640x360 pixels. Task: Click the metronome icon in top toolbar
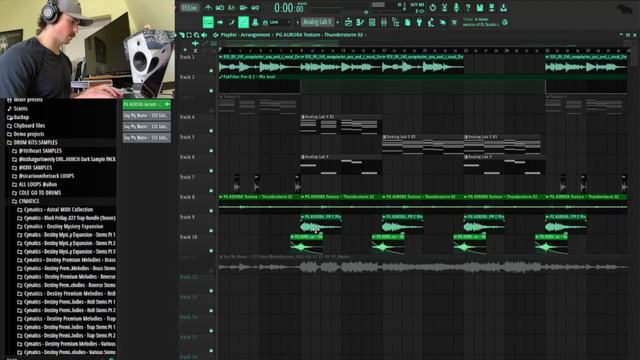coord(208,8)
